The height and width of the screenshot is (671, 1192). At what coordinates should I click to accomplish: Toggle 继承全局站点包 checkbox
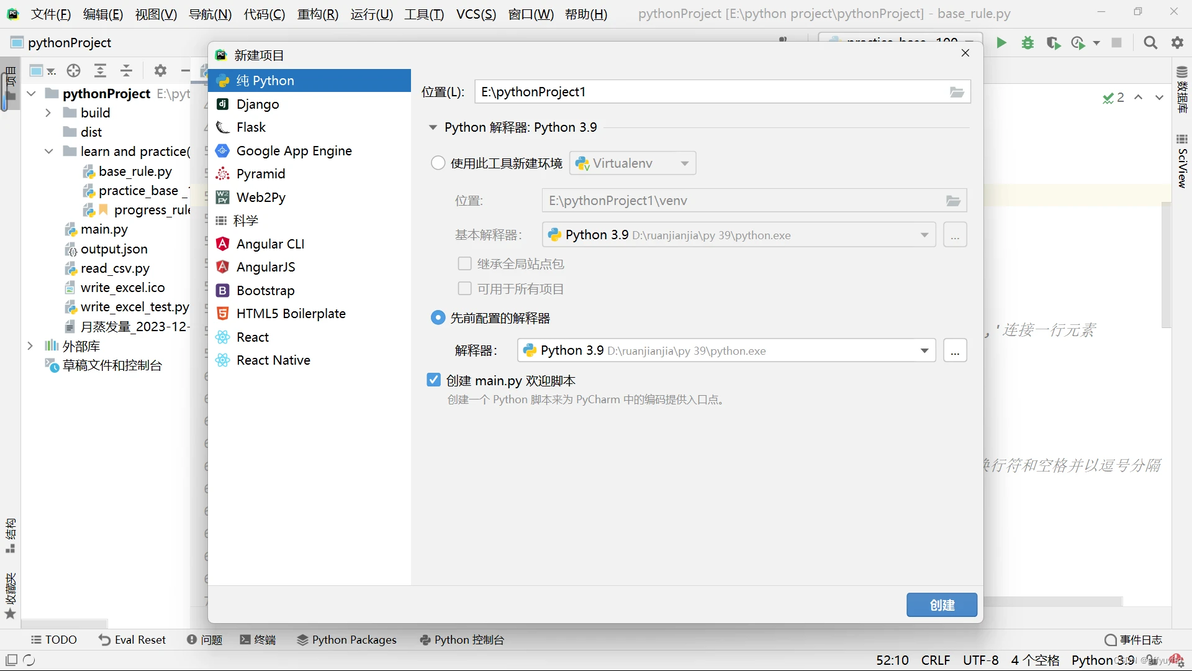coord(464,264)
